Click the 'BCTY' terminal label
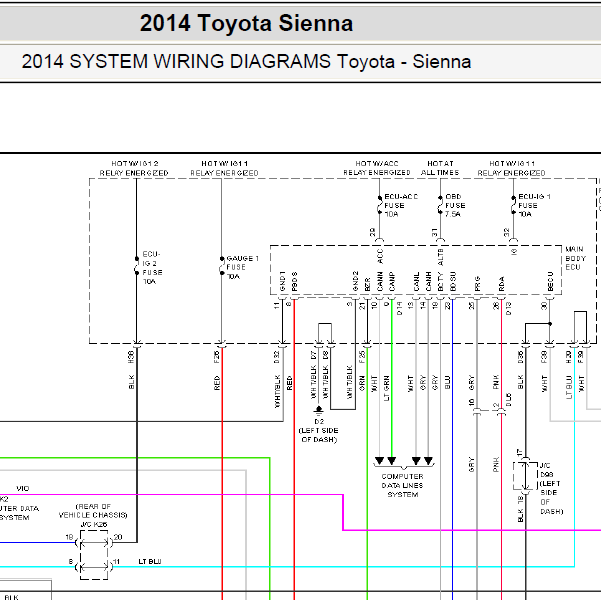 (440, 282)
